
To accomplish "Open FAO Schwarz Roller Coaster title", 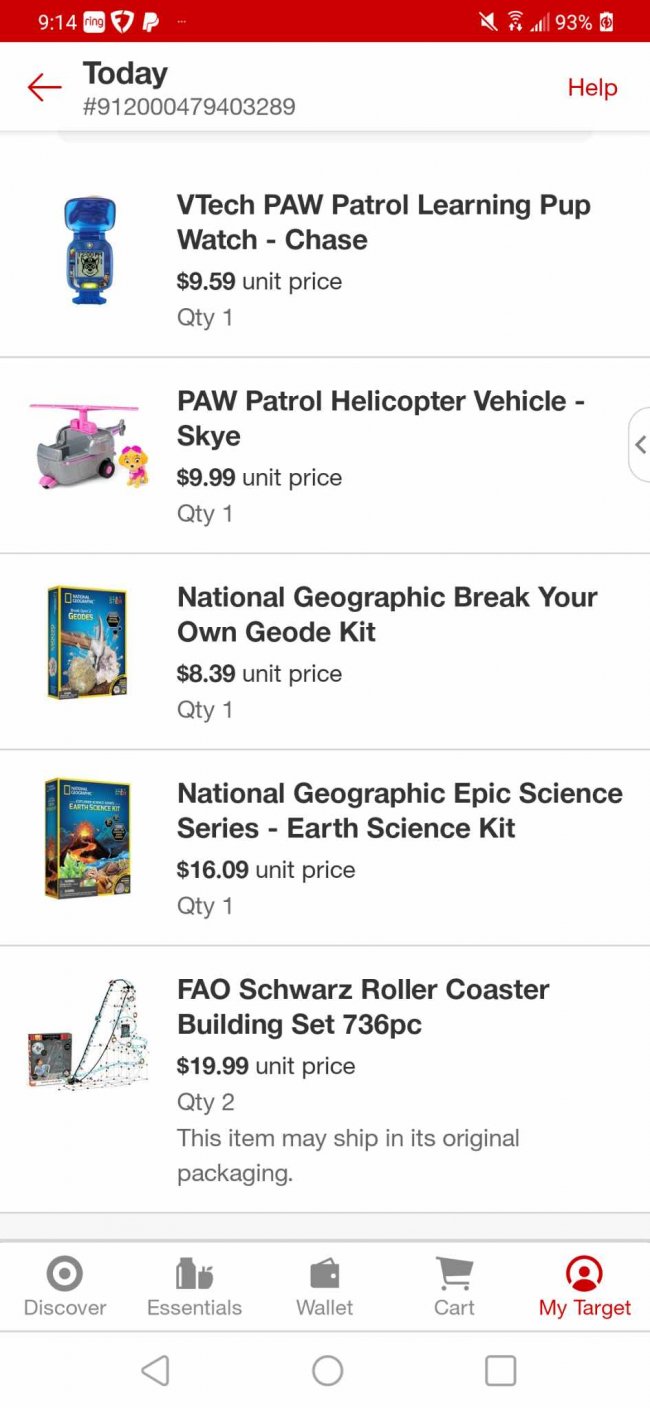I will coord(363,1006).
